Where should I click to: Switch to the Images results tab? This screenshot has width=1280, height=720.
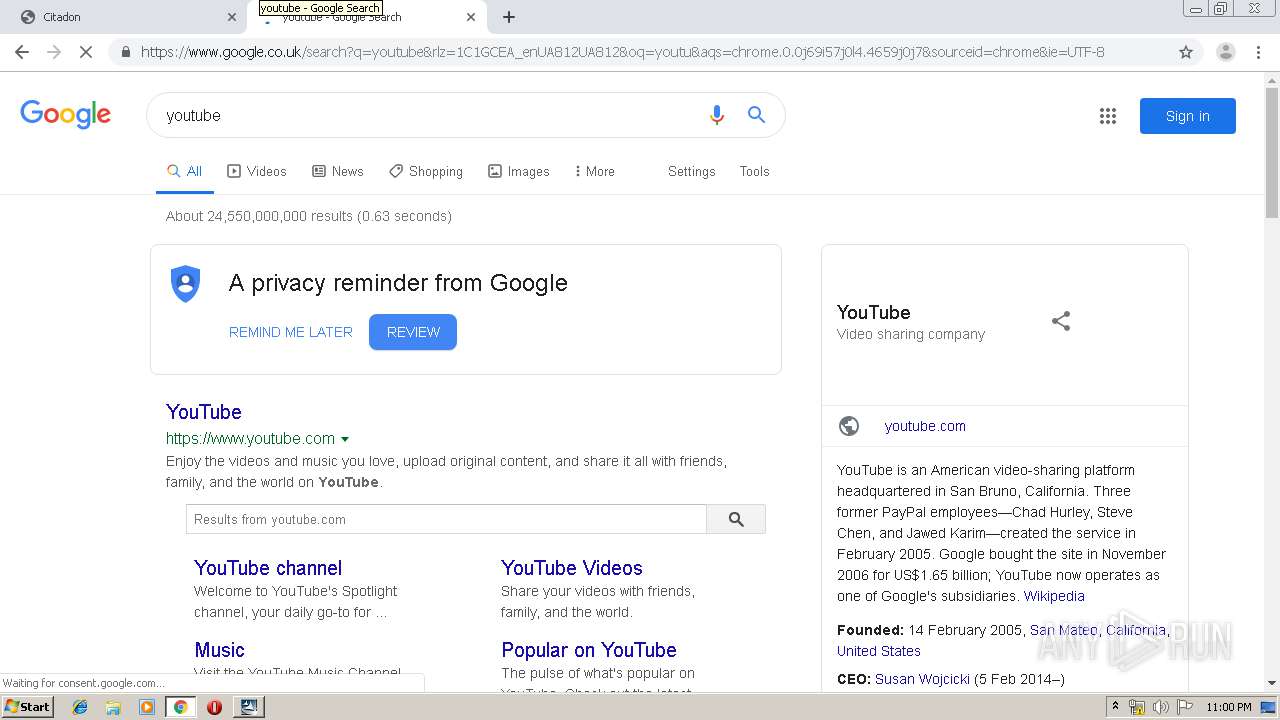519,171
